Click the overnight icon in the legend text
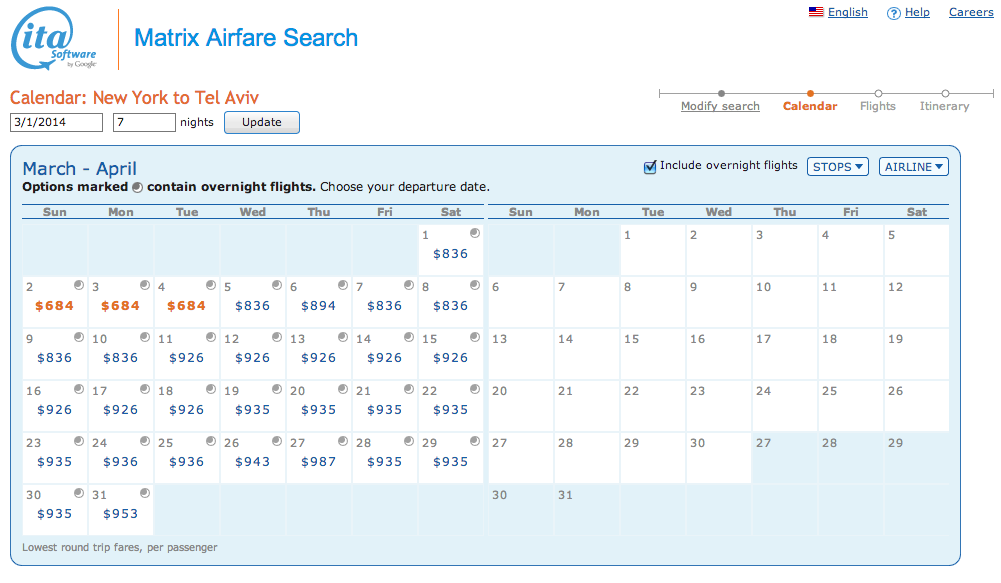1001x583 pixels. pyautogui.click(x=137, y=187)
